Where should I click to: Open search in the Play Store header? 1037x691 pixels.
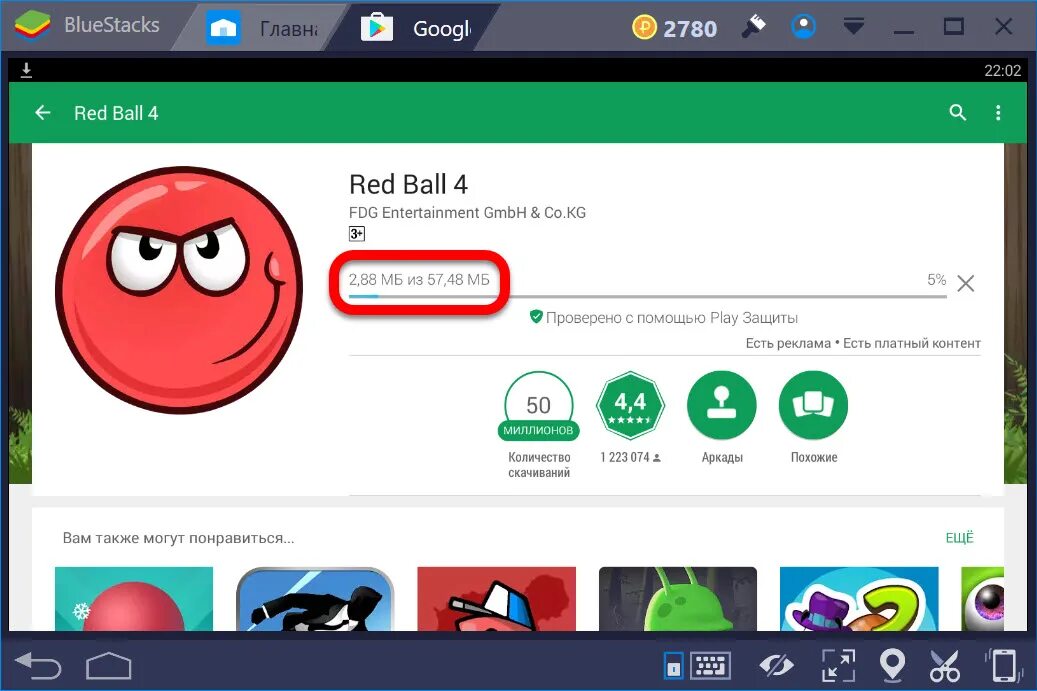point(957,113)
